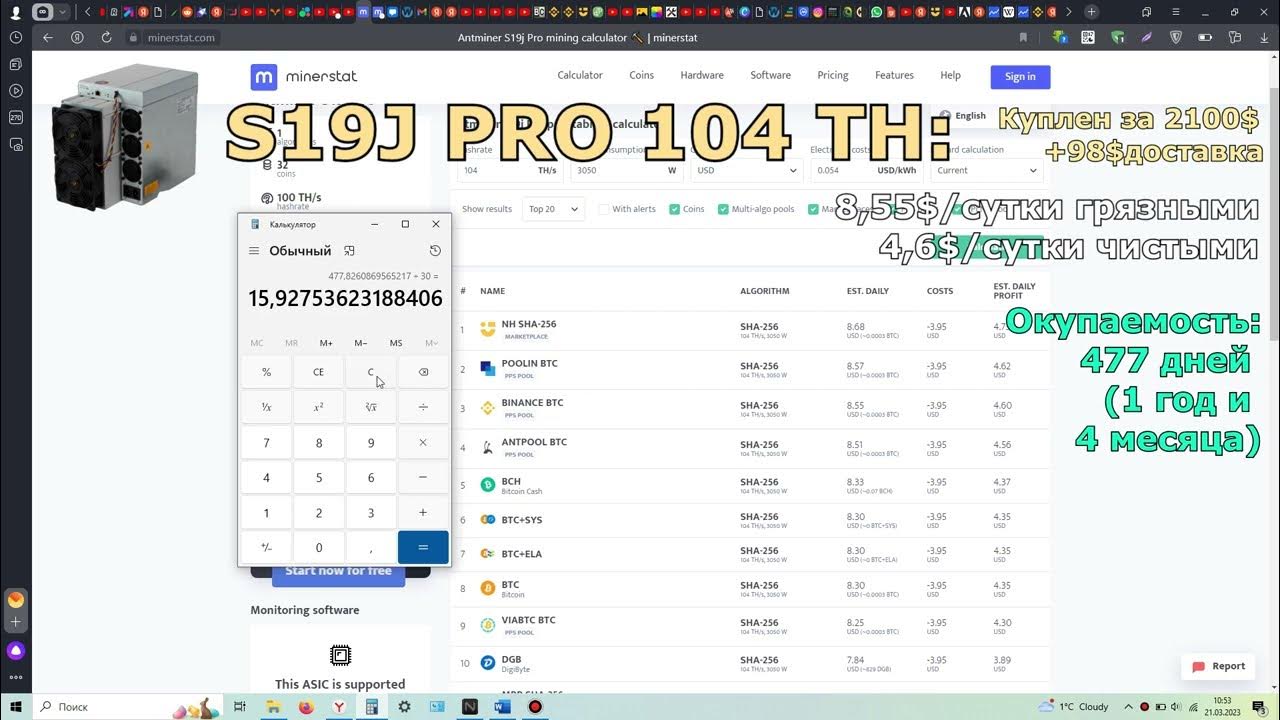
Task: Open the Features menu item
Action: click(x=894, y=75)
